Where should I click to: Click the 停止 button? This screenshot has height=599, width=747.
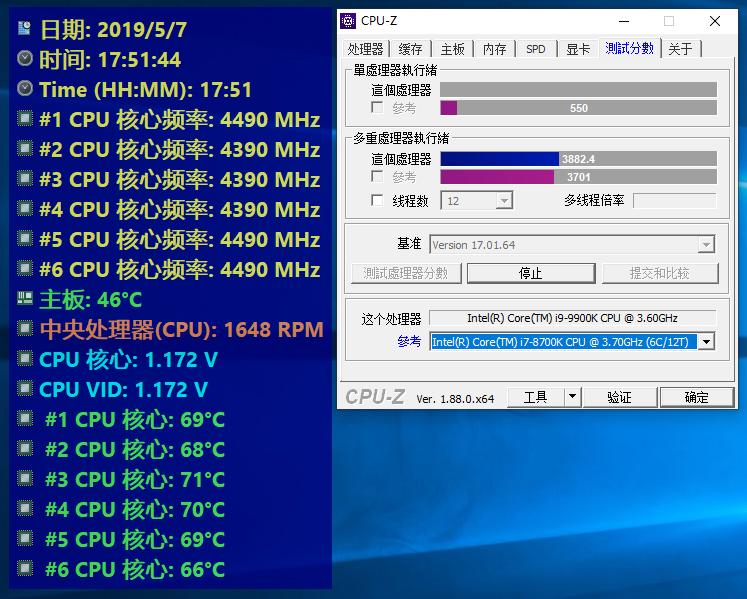531,273
